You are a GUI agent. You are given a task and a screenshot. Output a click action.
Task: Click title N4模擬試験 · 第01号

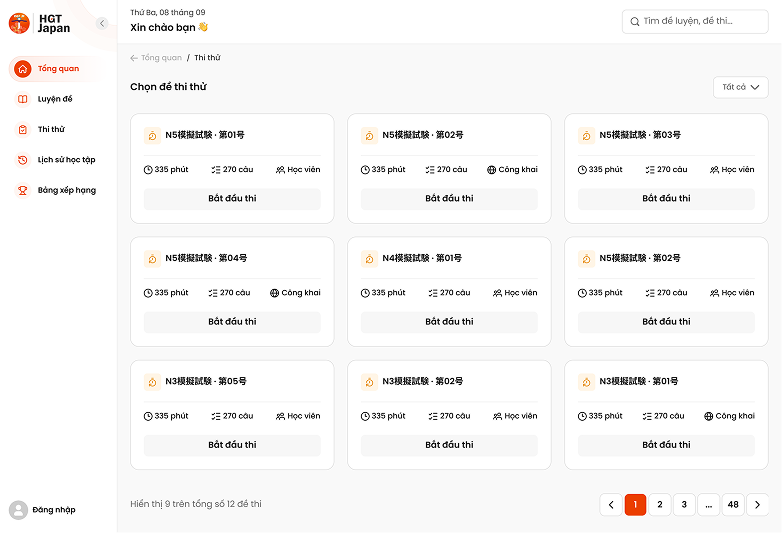422,258
